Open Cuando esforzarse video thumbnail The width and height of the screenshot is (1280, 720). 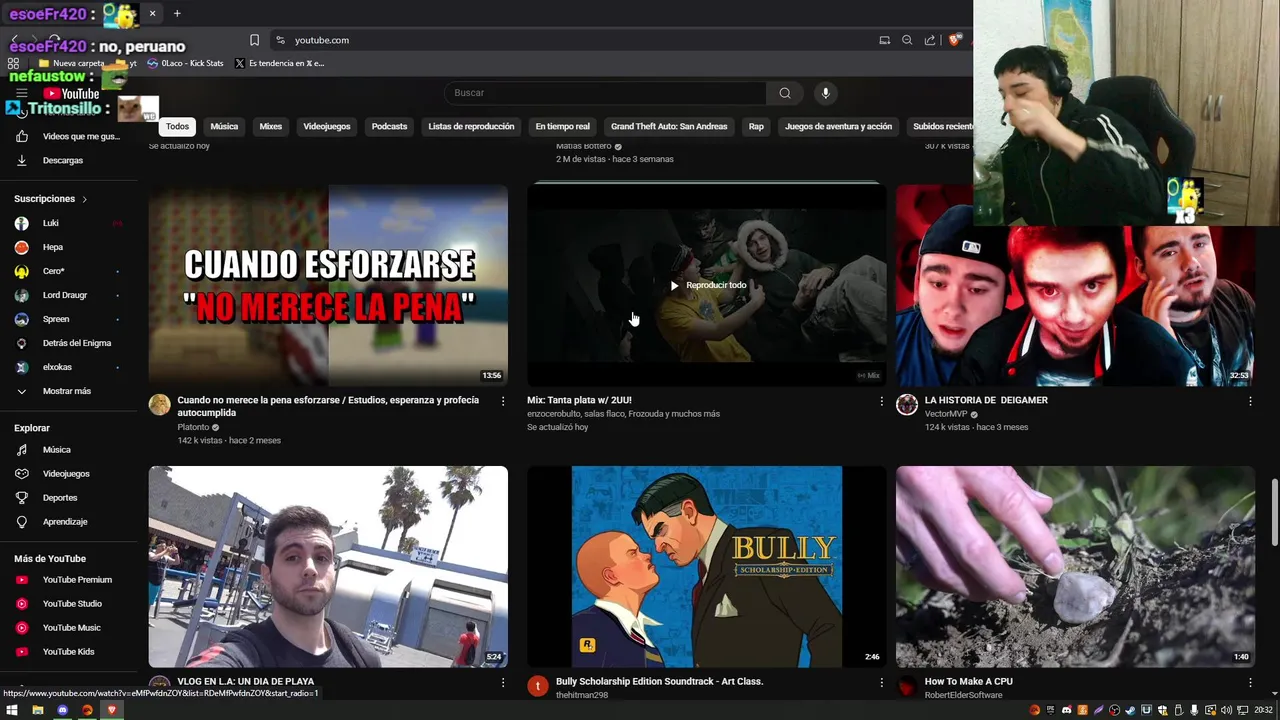click(x=328, y=285)
